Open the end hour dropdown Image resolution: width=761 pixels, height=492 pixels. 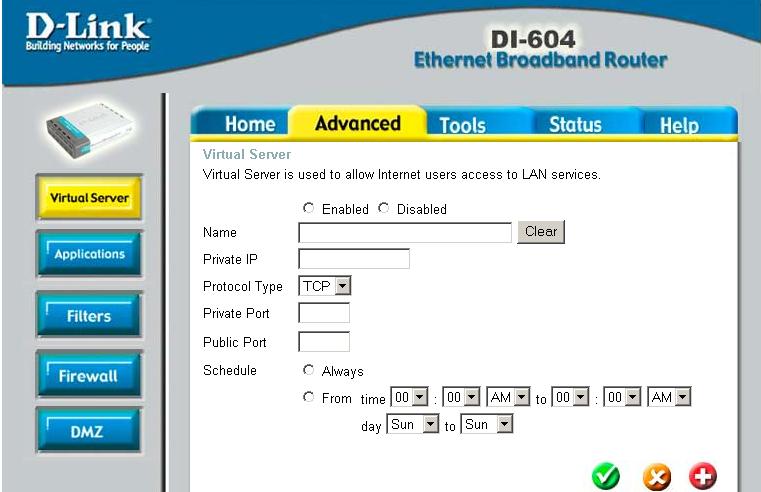pos(570,397)
